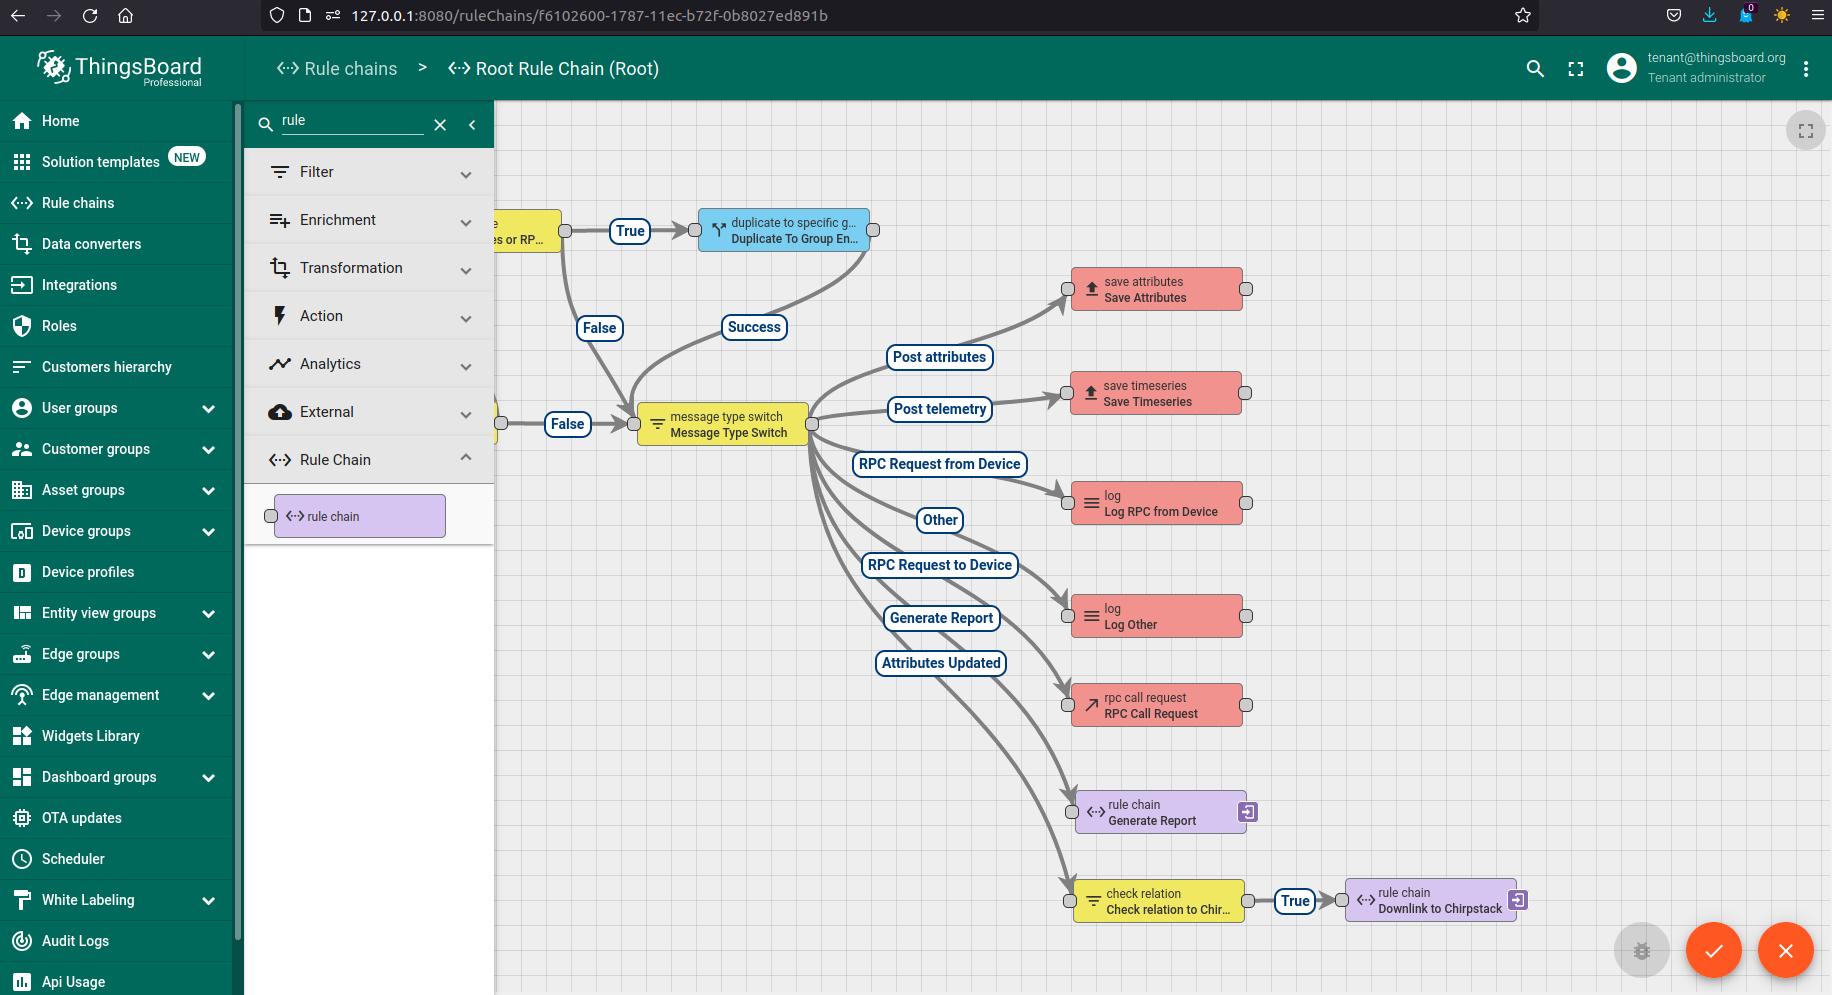1832x995 pixels.
Task: Select the Log Other node
Action: coord(1157,616)
